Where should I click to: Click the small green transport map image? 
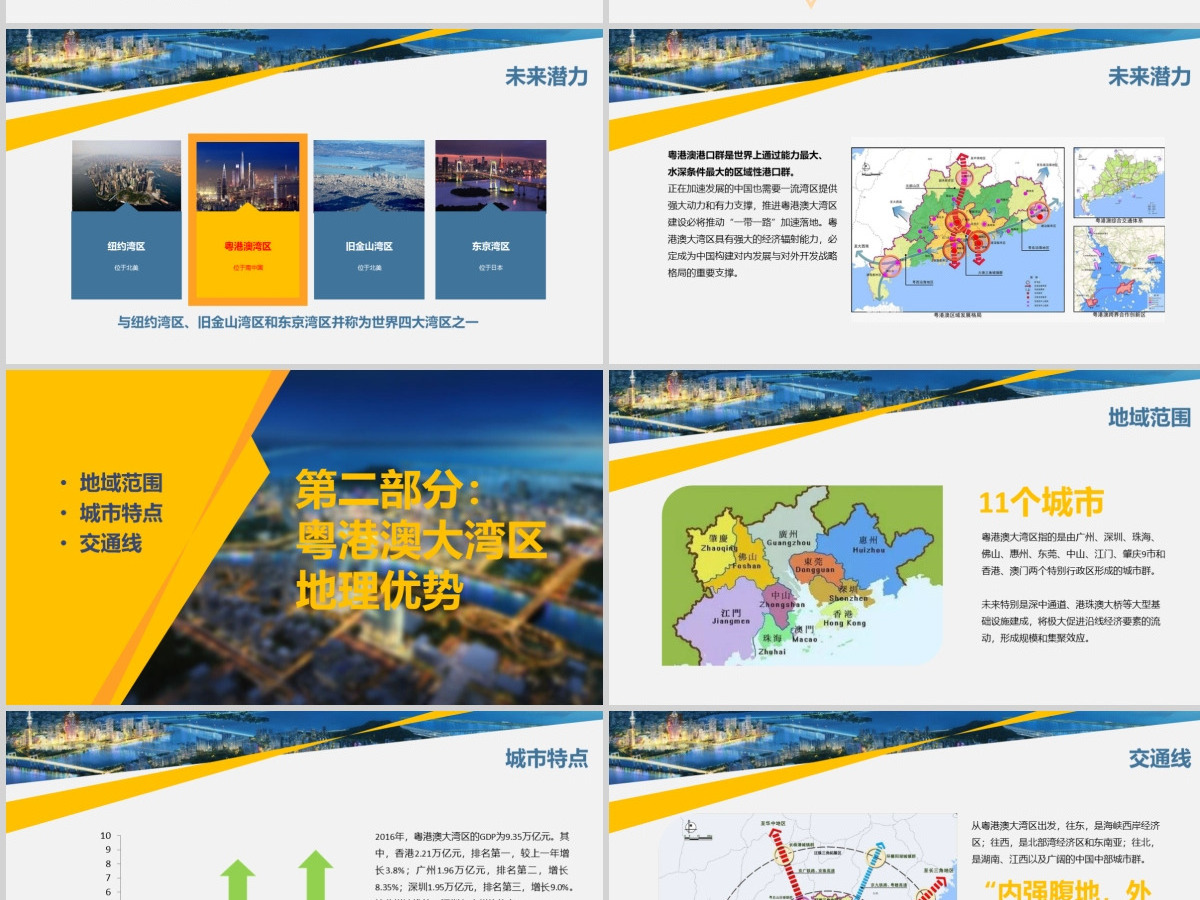pos(1118,184)
